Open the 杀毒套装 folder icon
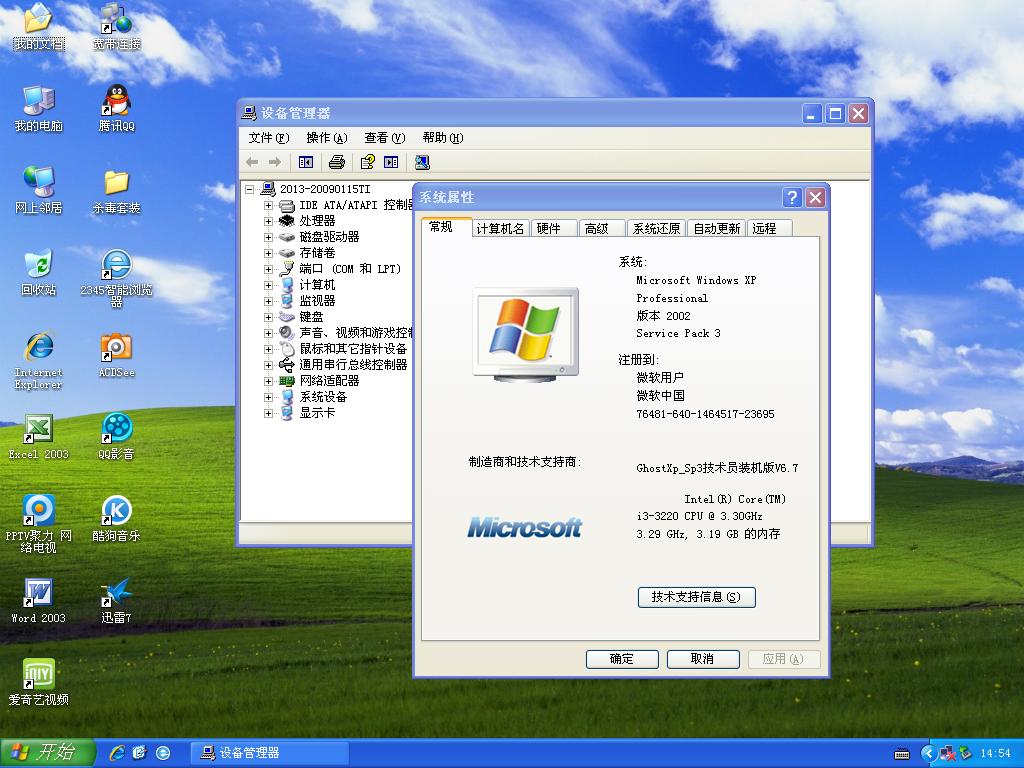The image size is (1024, 768). click(116, 190)
